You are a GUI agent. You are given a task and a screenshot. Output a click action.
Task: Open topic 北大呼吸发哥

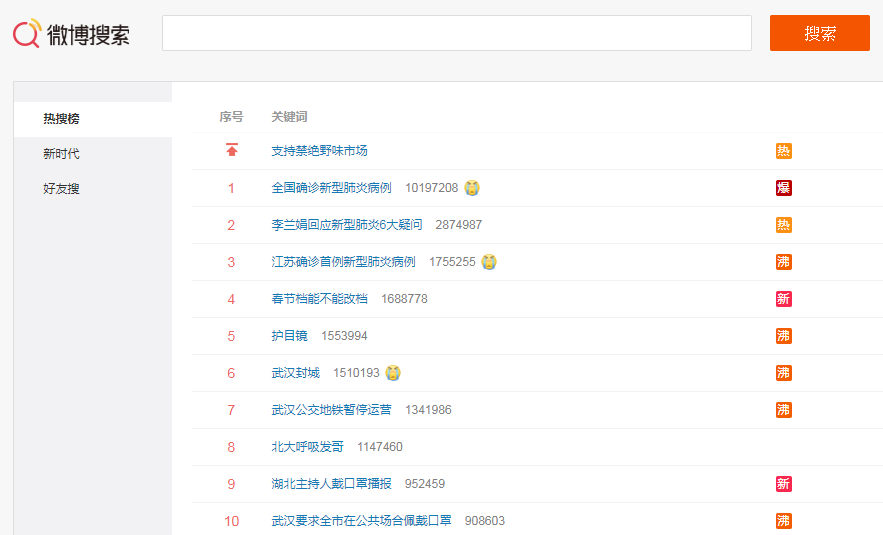click(307, 447)
